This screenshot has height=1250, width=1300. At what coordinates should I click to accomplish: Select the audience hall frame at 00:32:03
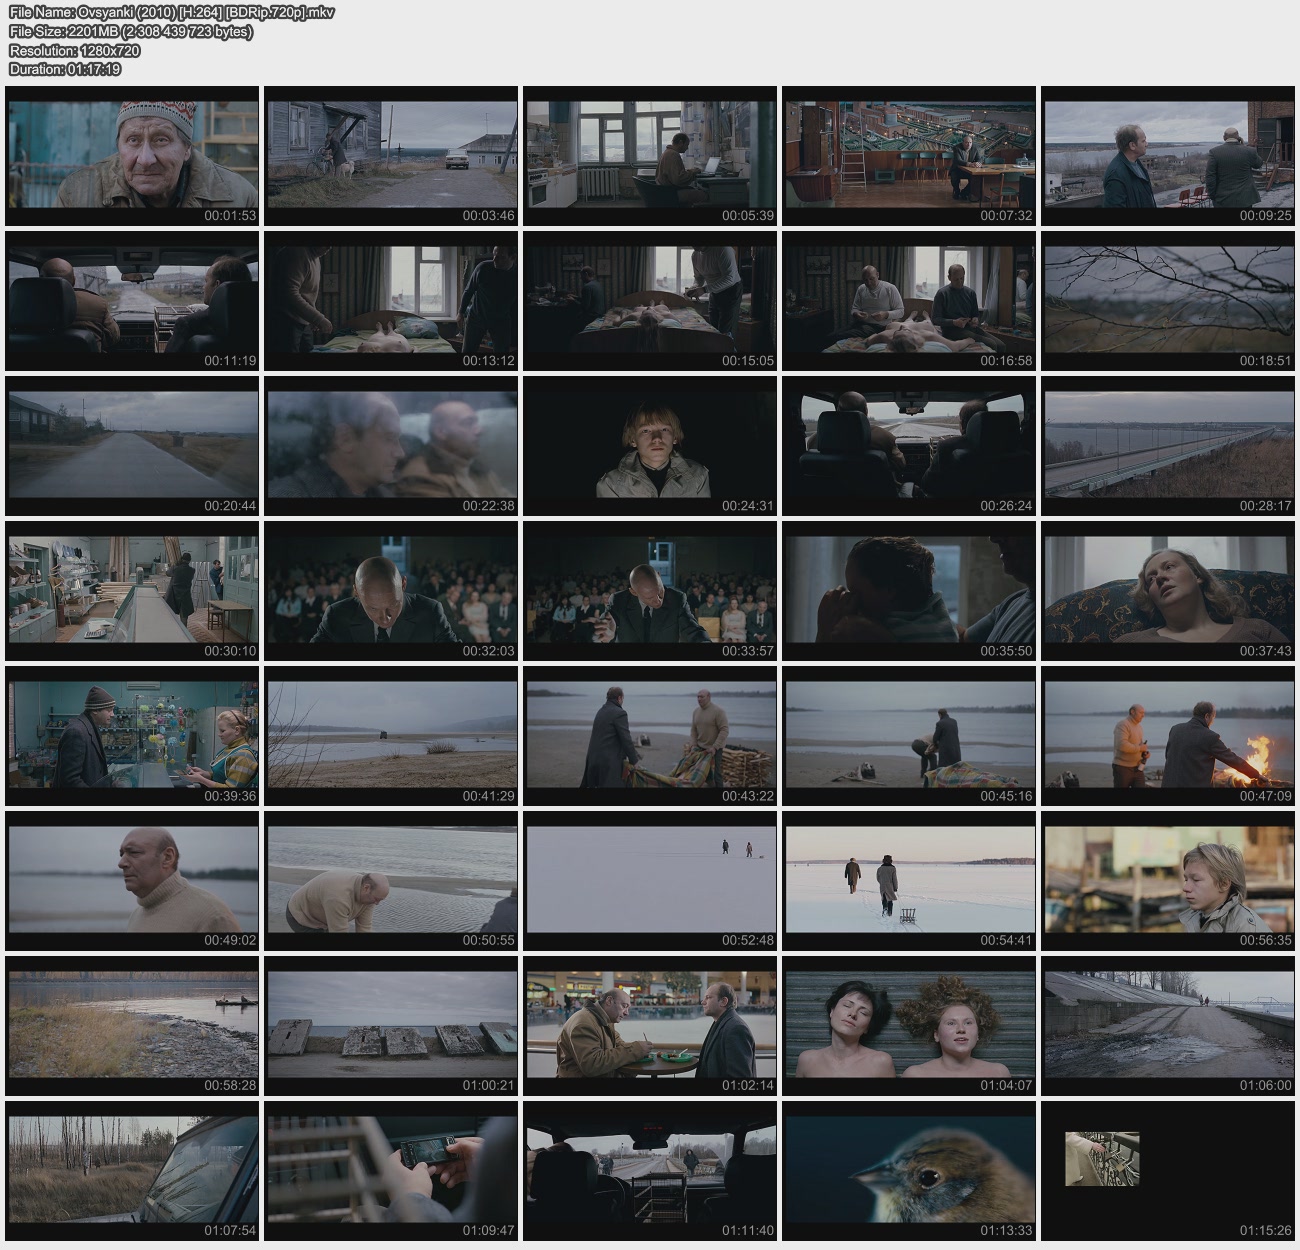tap(391, 590)
